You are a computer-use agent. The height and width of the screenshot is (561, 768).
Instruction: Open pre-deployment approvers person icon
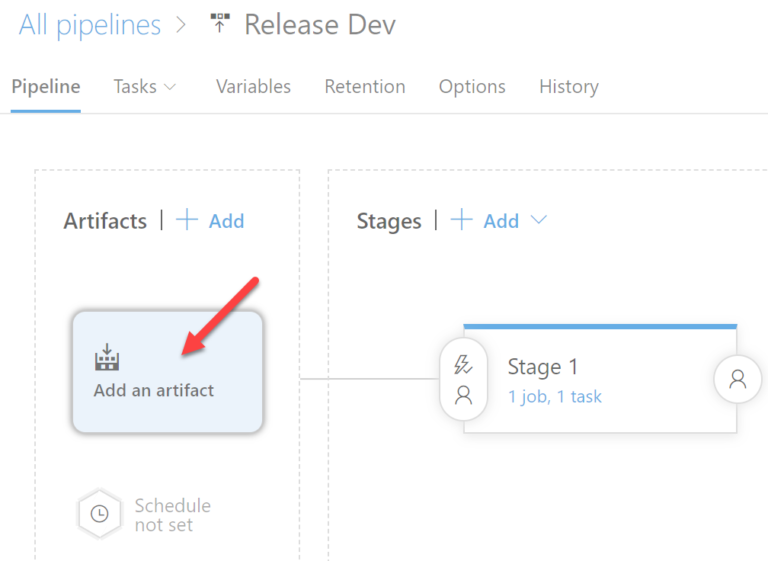tap(463, 395)
